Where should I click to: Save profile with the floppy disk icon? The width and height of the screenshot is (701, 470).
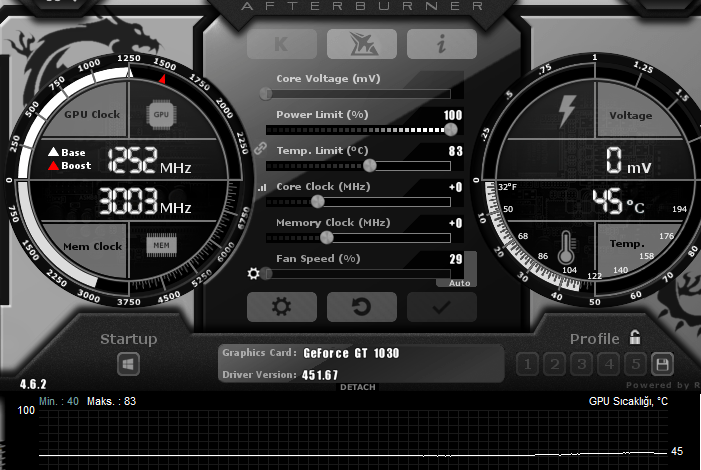[x=663, y=364]
